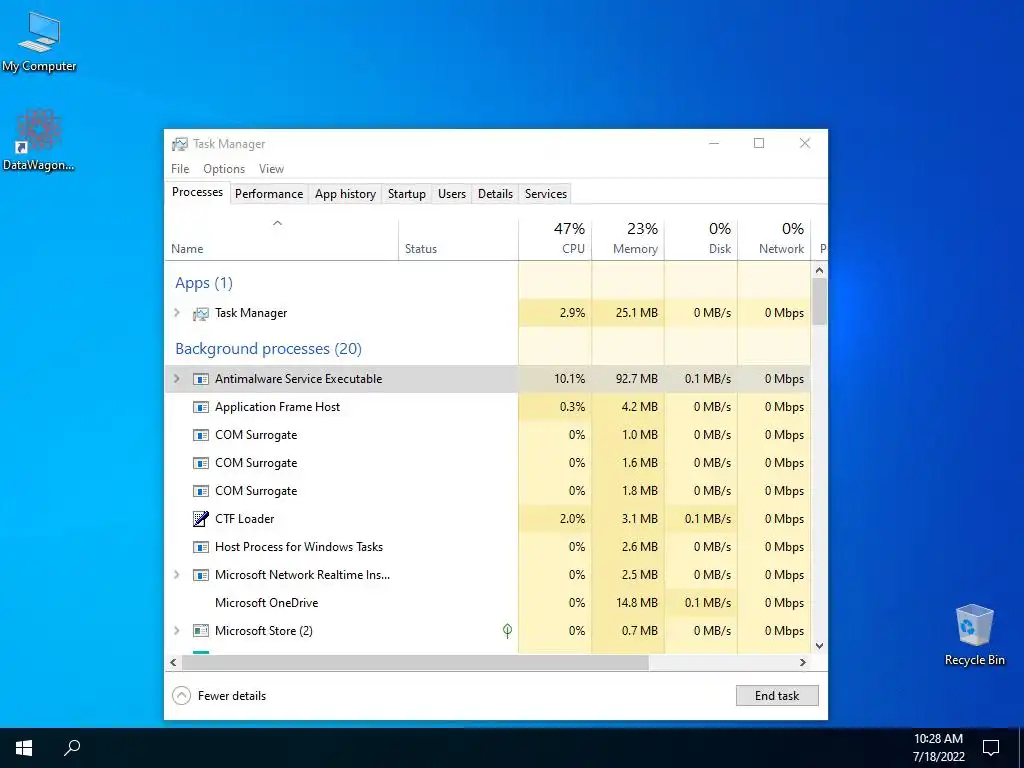1024x768 pixels.
Task: Switch to the Startup tab
Action: click(x=406, y=194)
